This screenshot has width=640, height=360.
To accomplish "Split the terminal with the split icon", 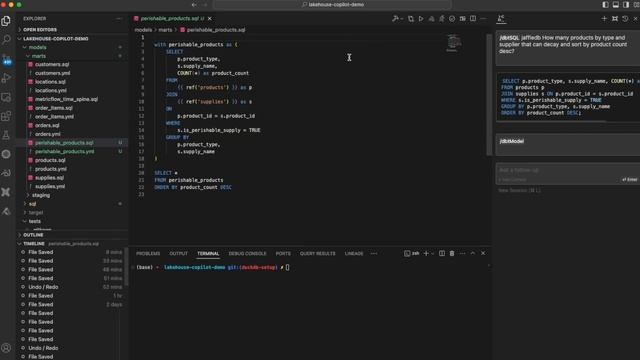I will tap(442, 253).
